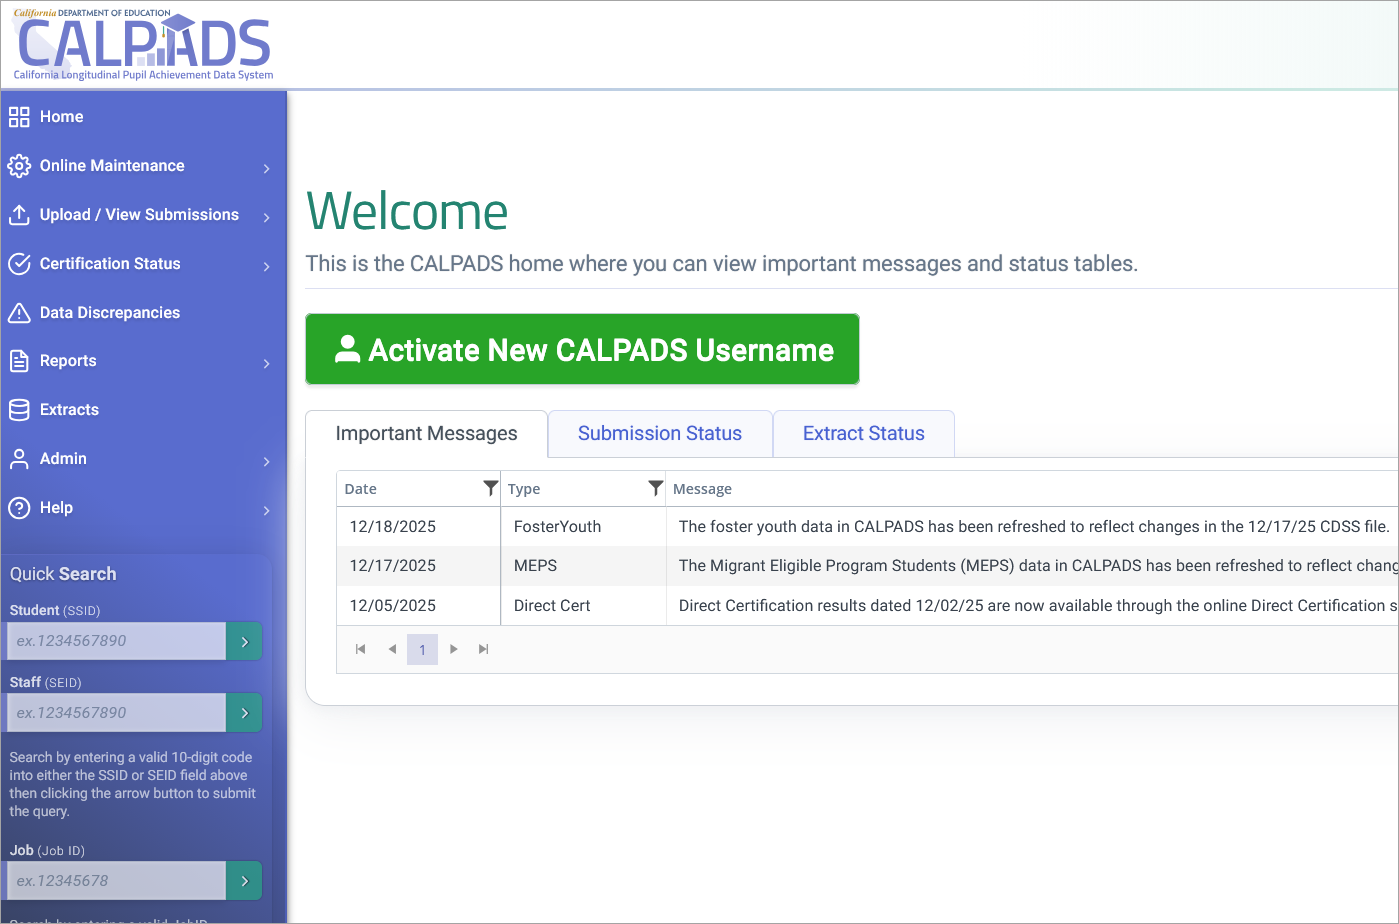Click the Admin person icon
This screenshot has height=924, width=1399.
19,458
